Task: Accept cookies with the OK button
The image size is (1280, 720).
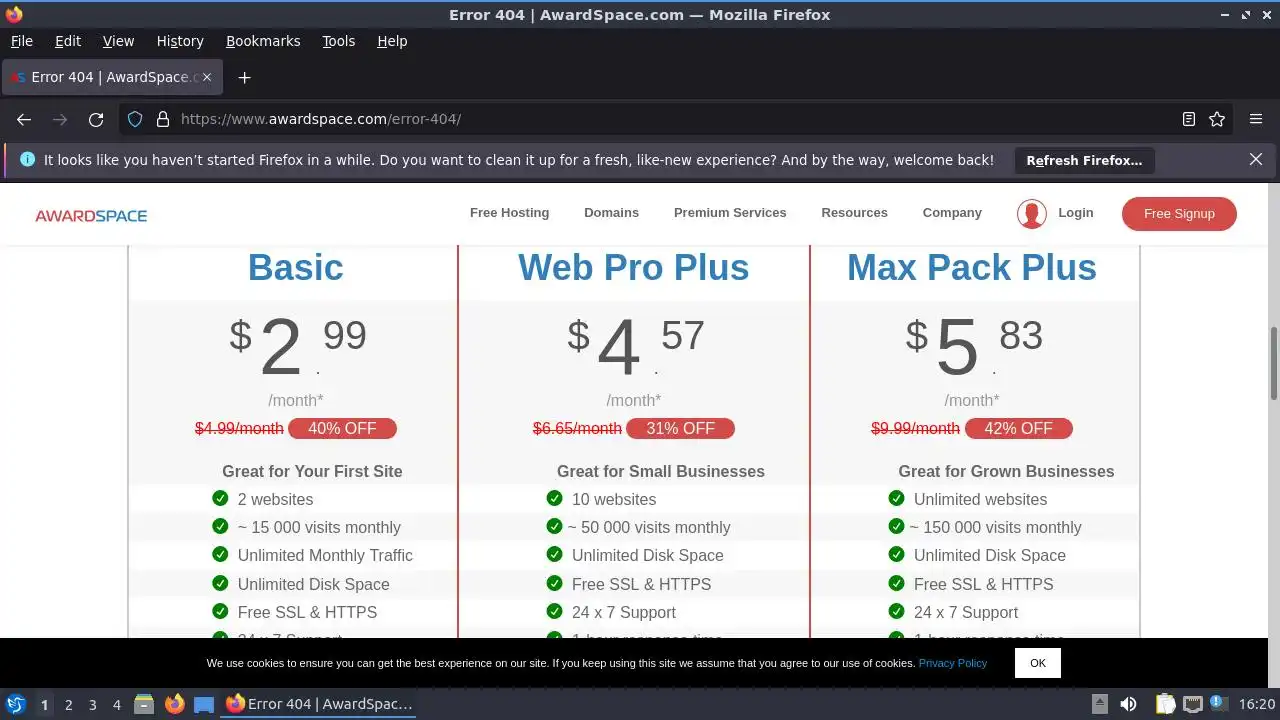Action: [x=1037, y=663]
